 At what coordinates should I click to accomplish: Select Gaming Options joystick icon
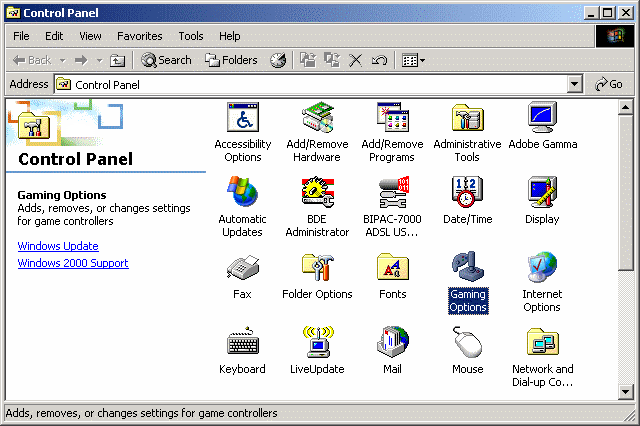[x=468, y=266]
